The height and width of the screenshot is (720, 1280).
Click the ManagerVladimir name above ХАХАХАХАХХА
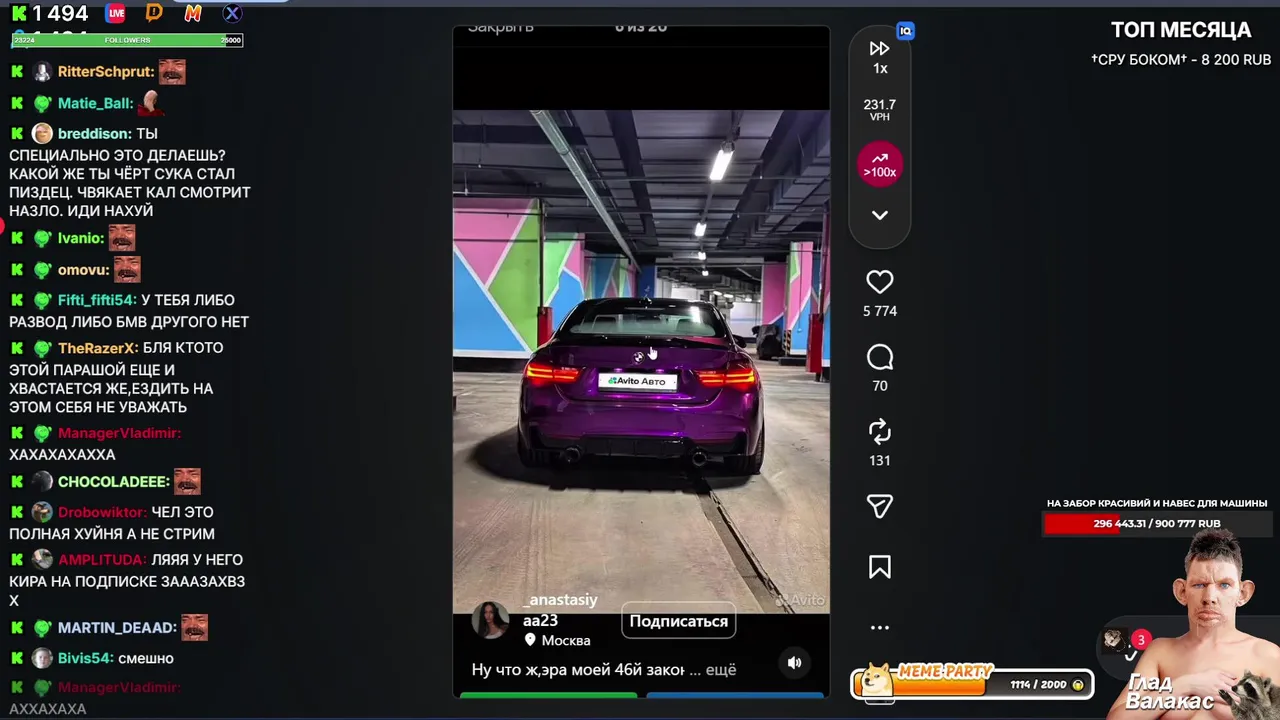119,433
